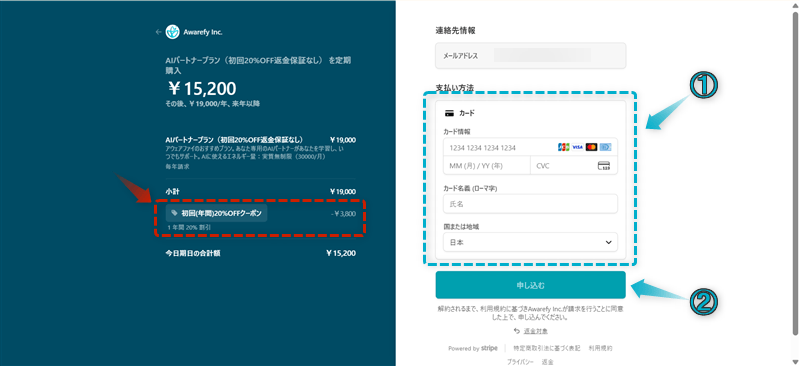Open the 特定商取引法に基づく表記 link
This screenshot has width=800, height=366.
tap(546, 348)
